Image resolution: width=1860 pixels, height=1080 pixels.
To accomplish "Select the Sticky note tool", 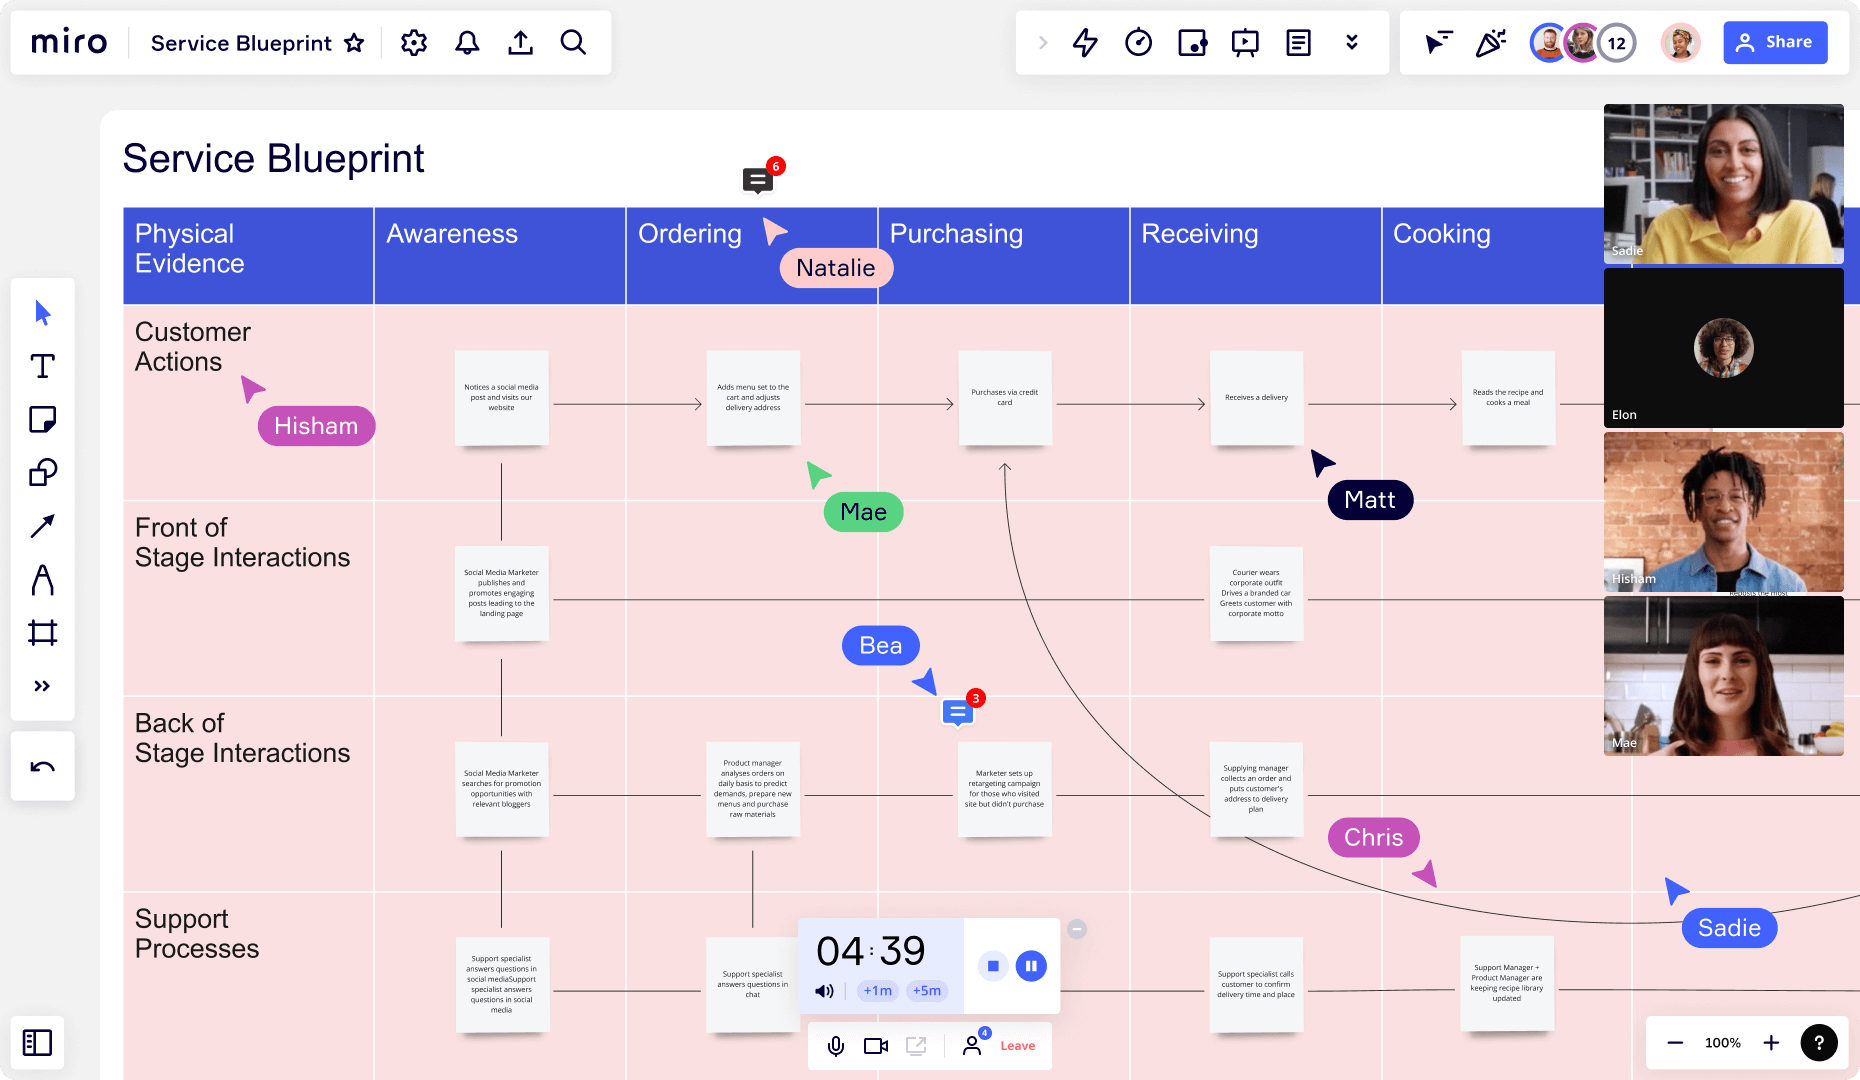I will 42,419.
